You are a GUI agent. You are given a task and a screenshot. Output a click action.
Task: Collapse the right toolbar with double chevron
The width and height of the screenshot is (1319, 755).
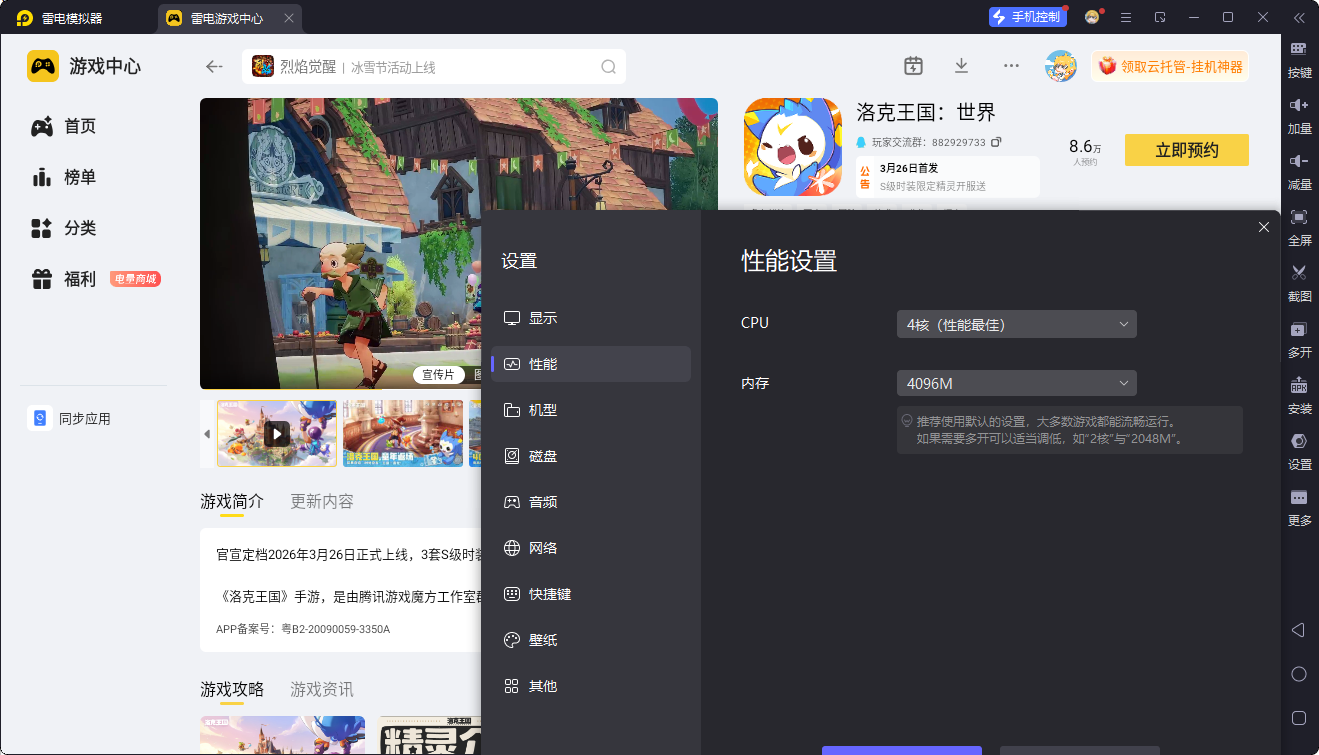[1299, 17]
